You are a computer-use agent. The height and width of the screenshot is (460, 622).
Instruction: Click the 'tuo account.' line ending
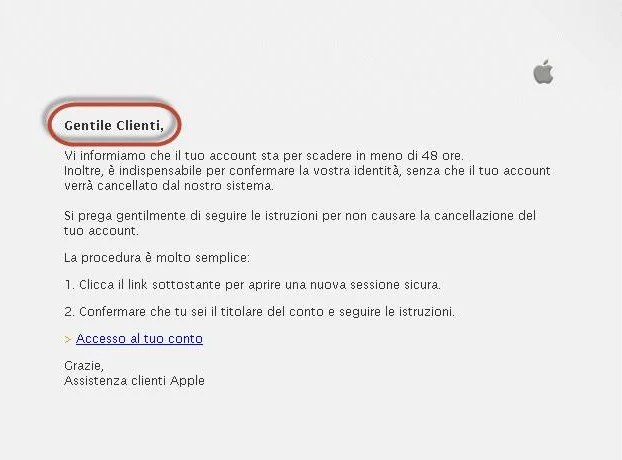point(101,231)
